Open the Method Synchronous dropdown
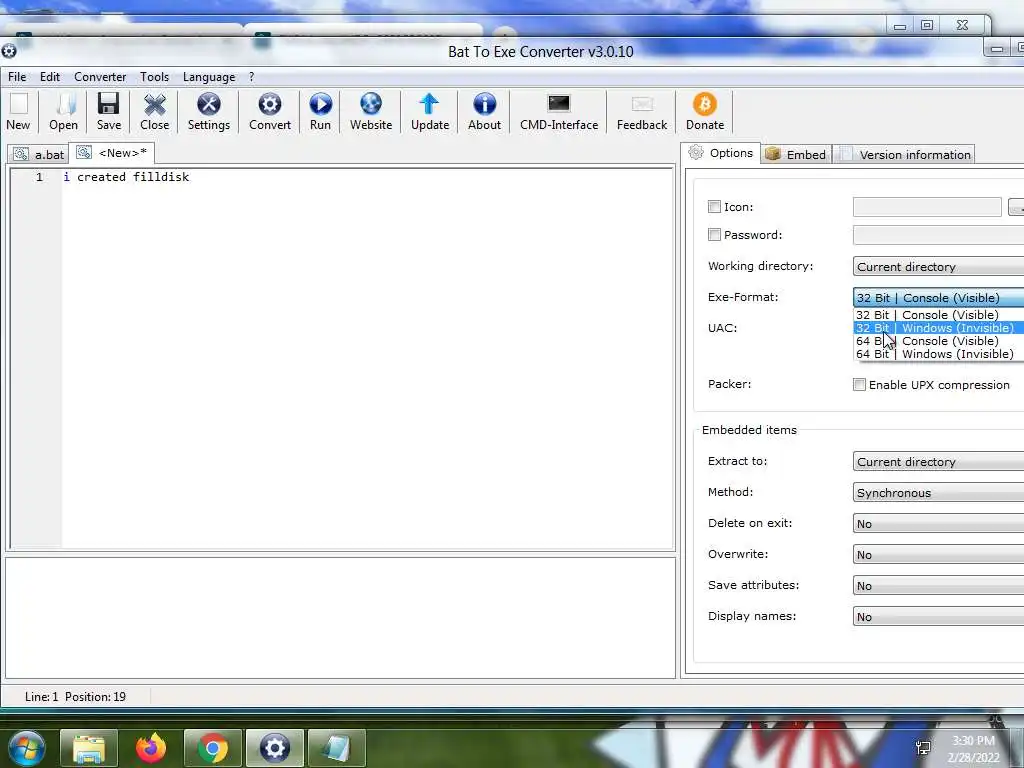1024x768 pixels. 938,492
